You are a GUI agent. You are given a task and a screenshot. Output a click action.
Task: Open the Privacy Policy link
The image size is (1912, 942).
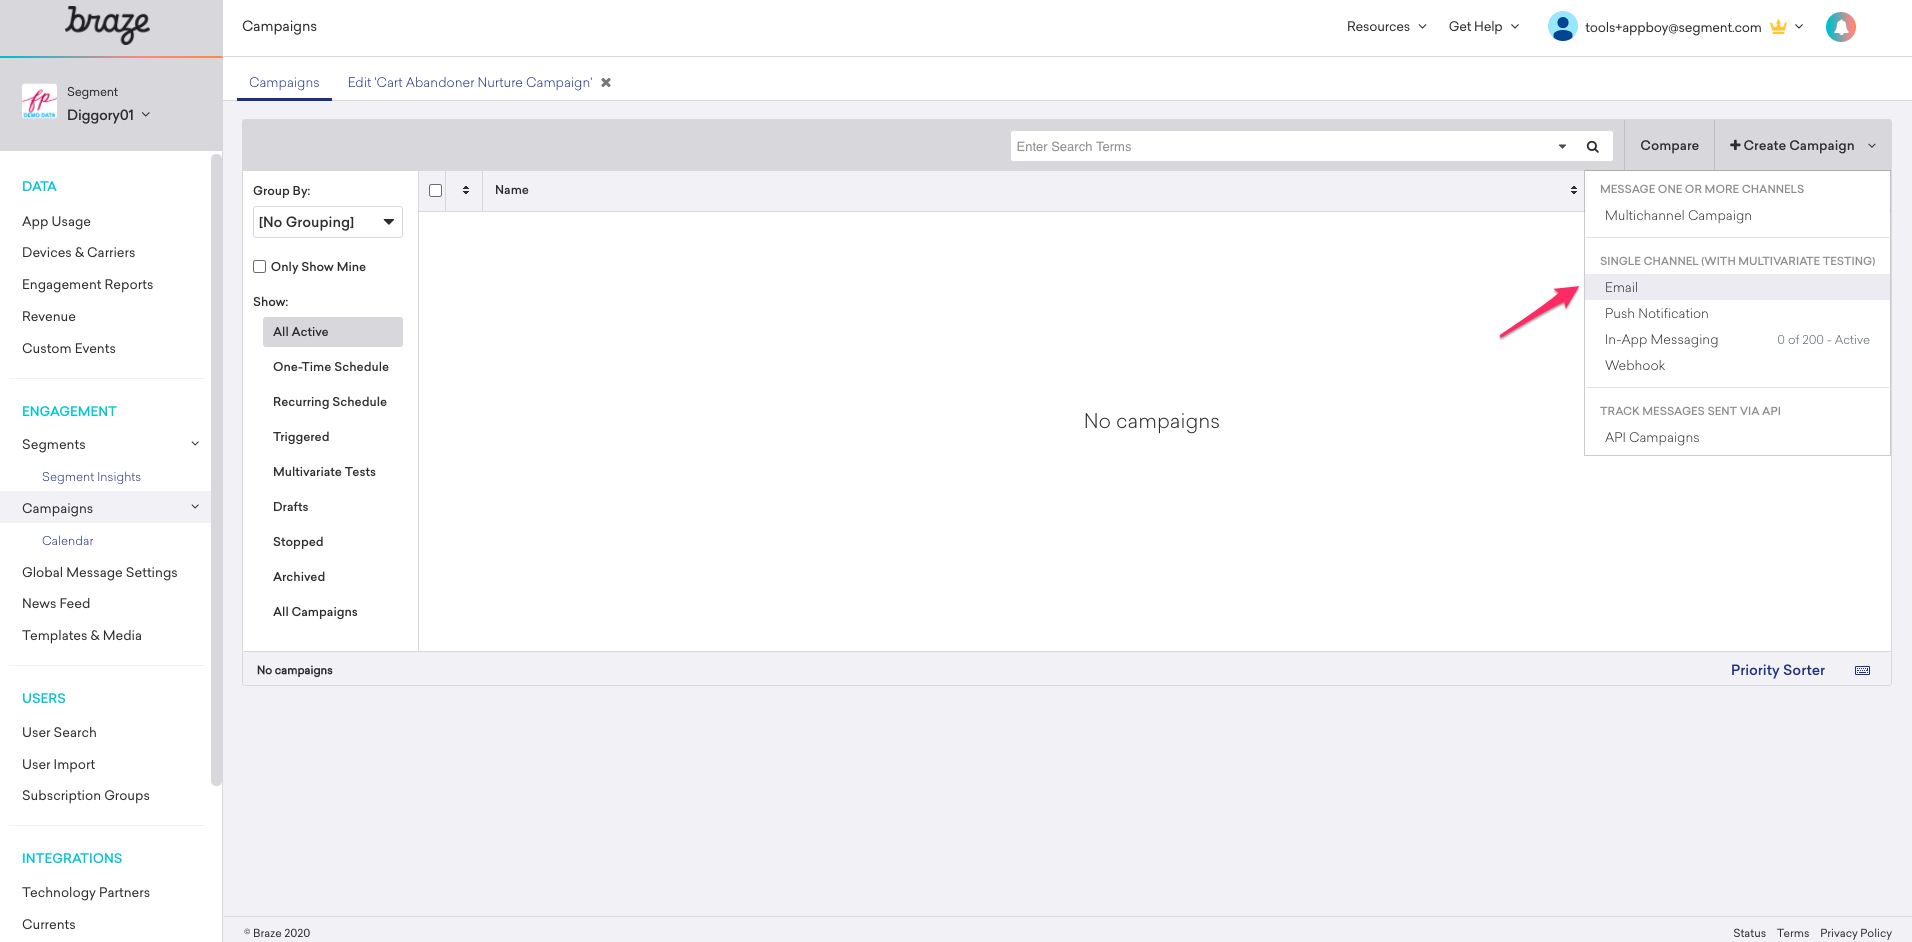pyautogui.click(x=1856, y=932)
